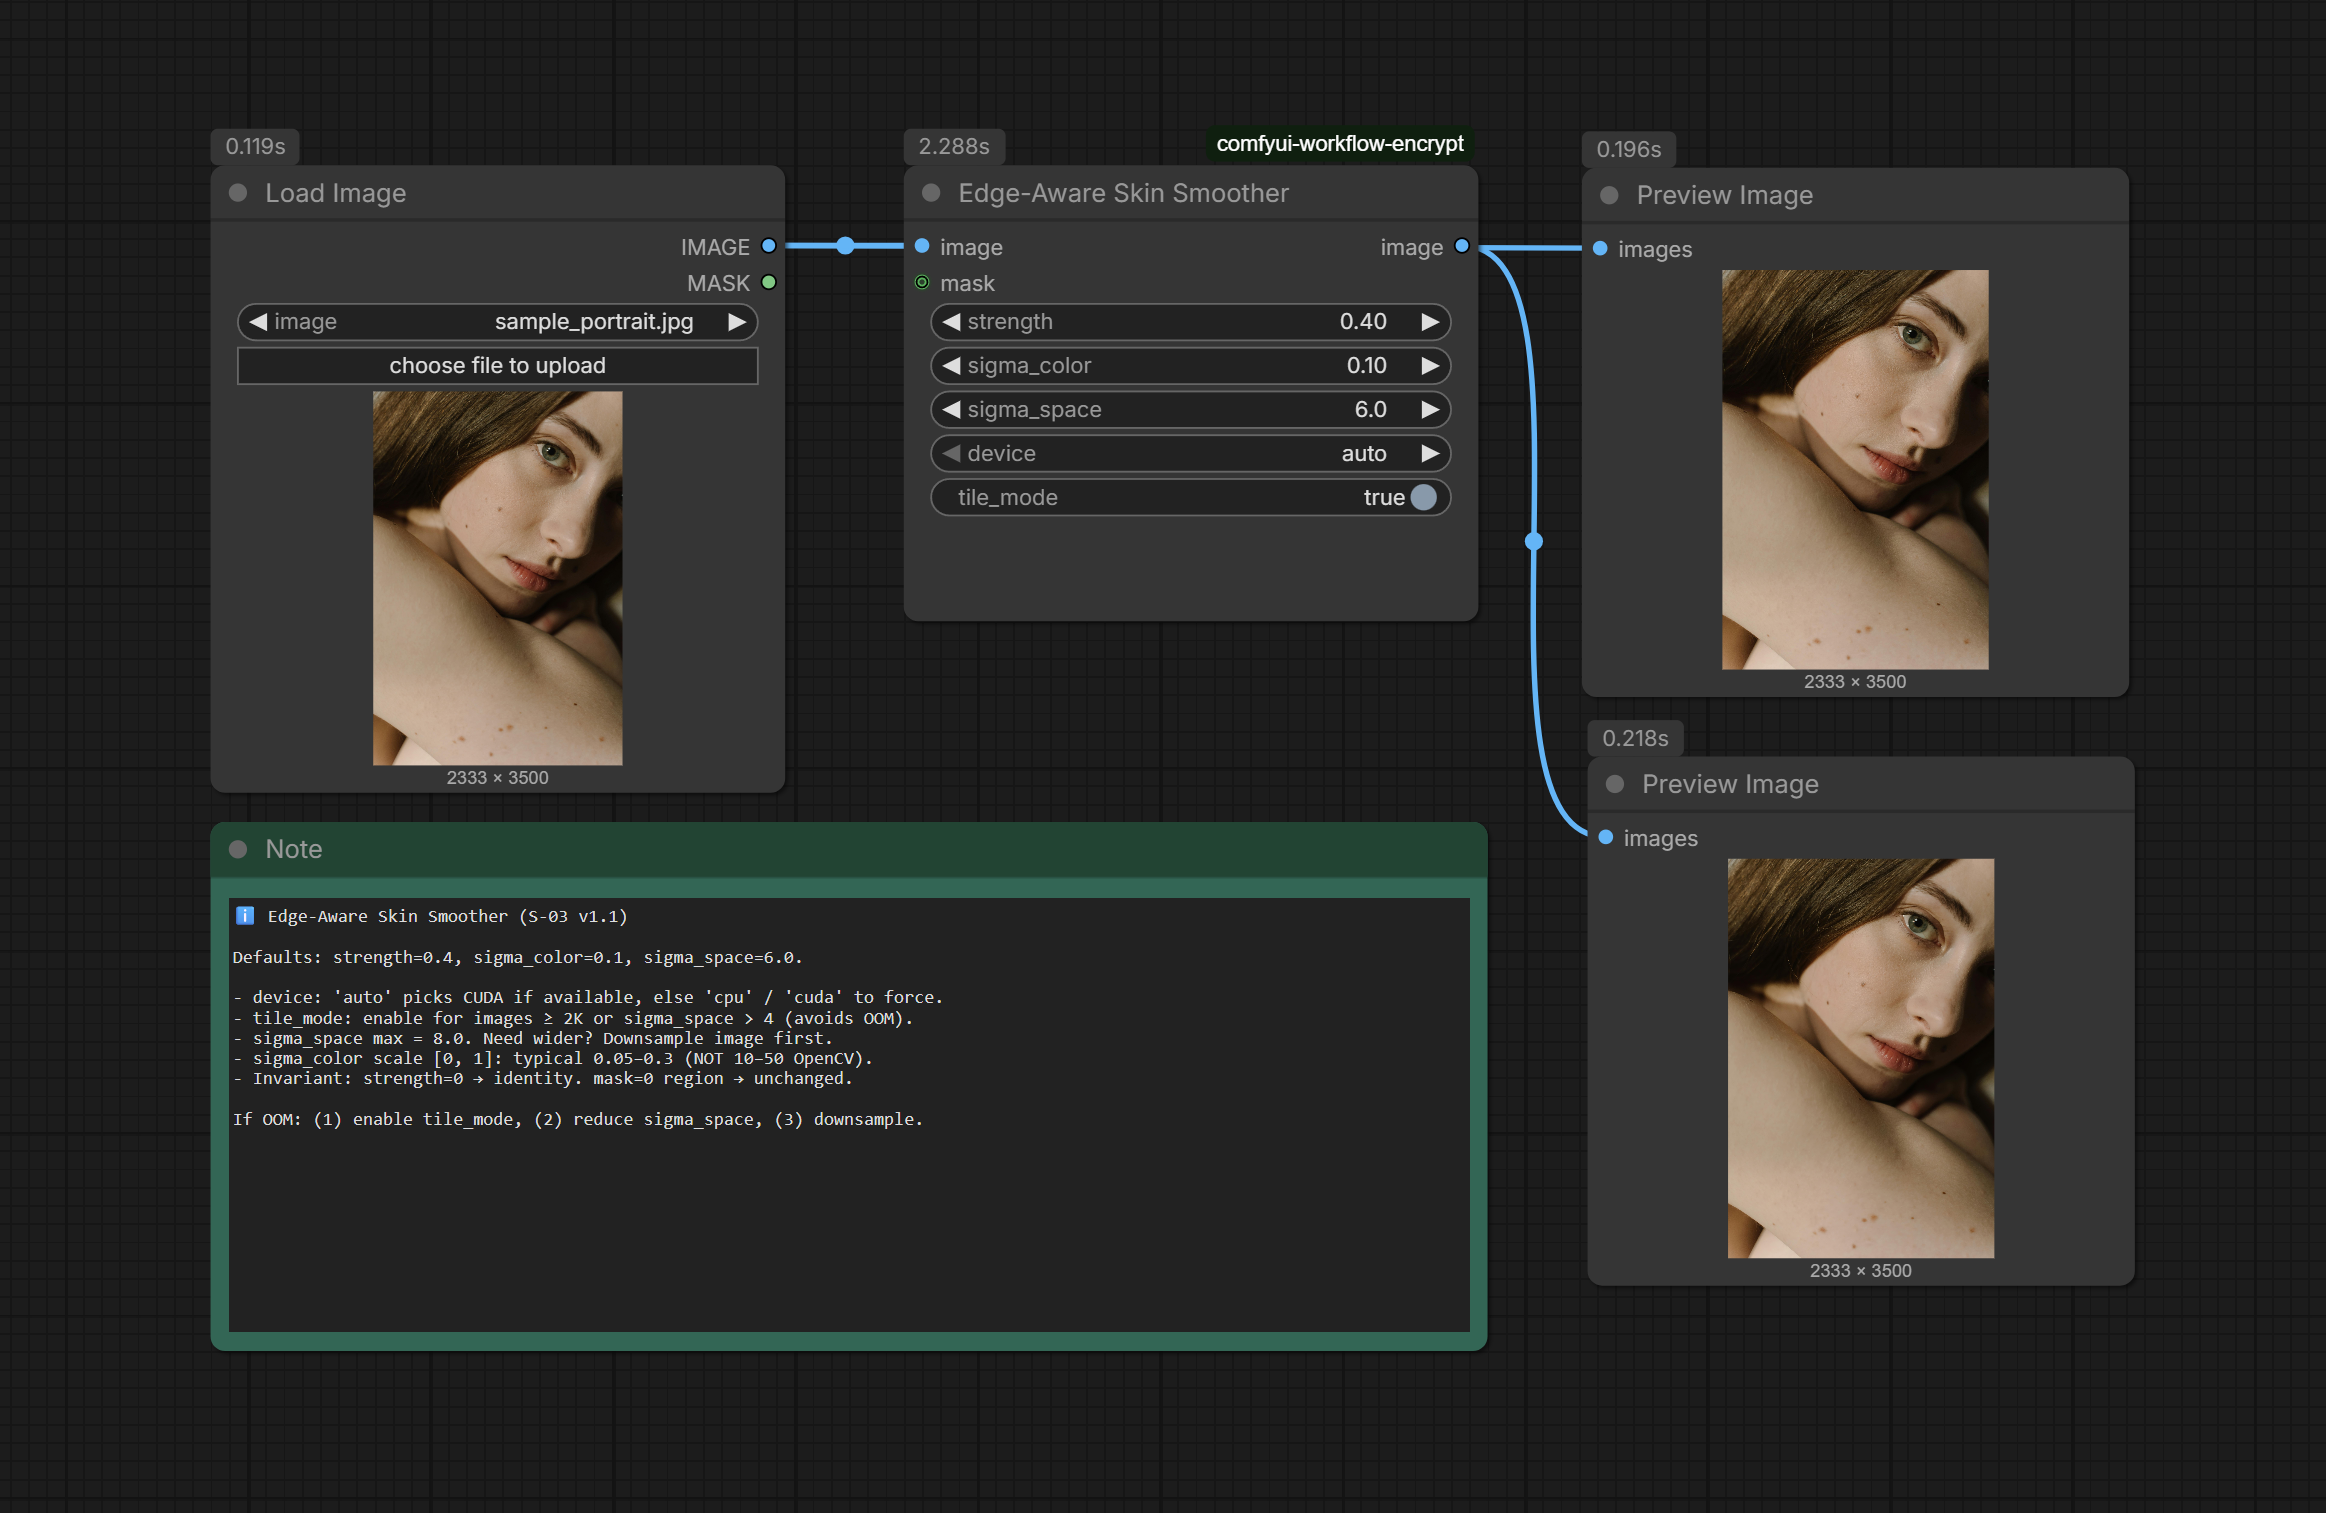Click images input socket of upper Preview Image

1600,248
